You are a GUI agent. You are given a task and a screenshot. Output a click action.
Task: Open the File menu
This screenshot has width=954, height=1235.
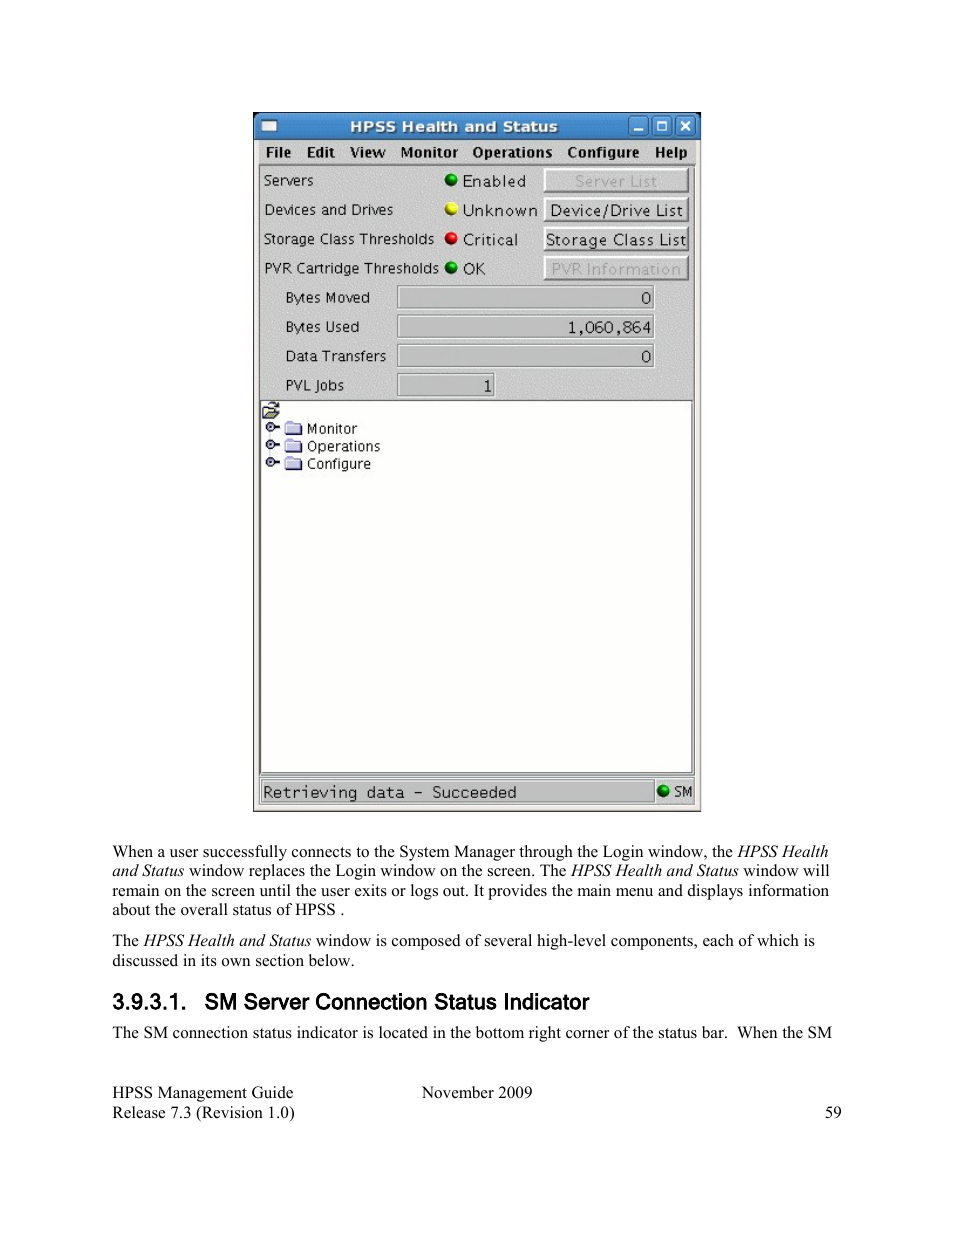point(278,153)
